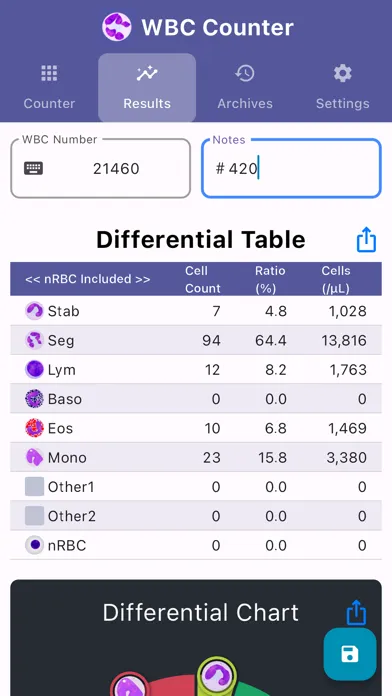
Task: Edit the WBC Number field
Action: [x=101, y=168]
